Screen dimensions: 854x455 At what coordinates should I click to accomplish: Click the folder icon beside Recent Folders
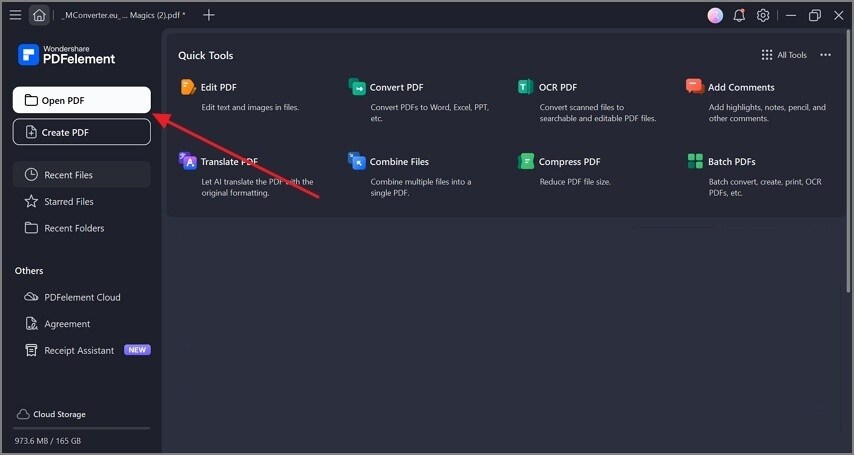[x=31, y=228]
